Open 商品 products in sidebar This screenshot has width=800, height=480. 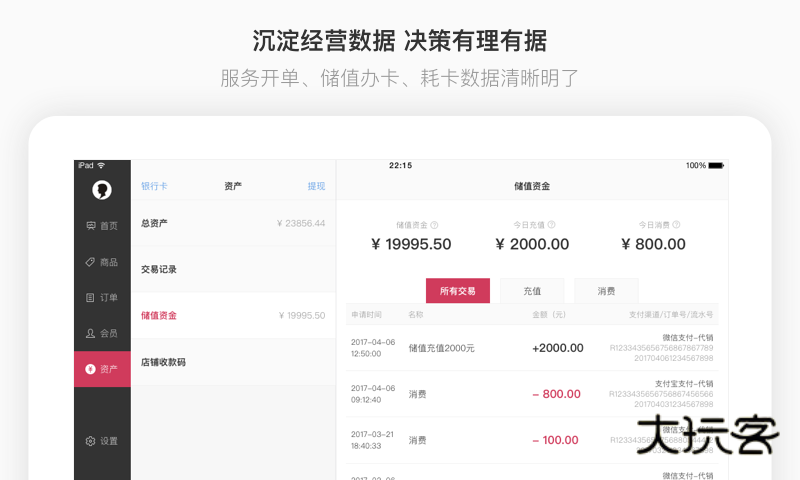102,262
